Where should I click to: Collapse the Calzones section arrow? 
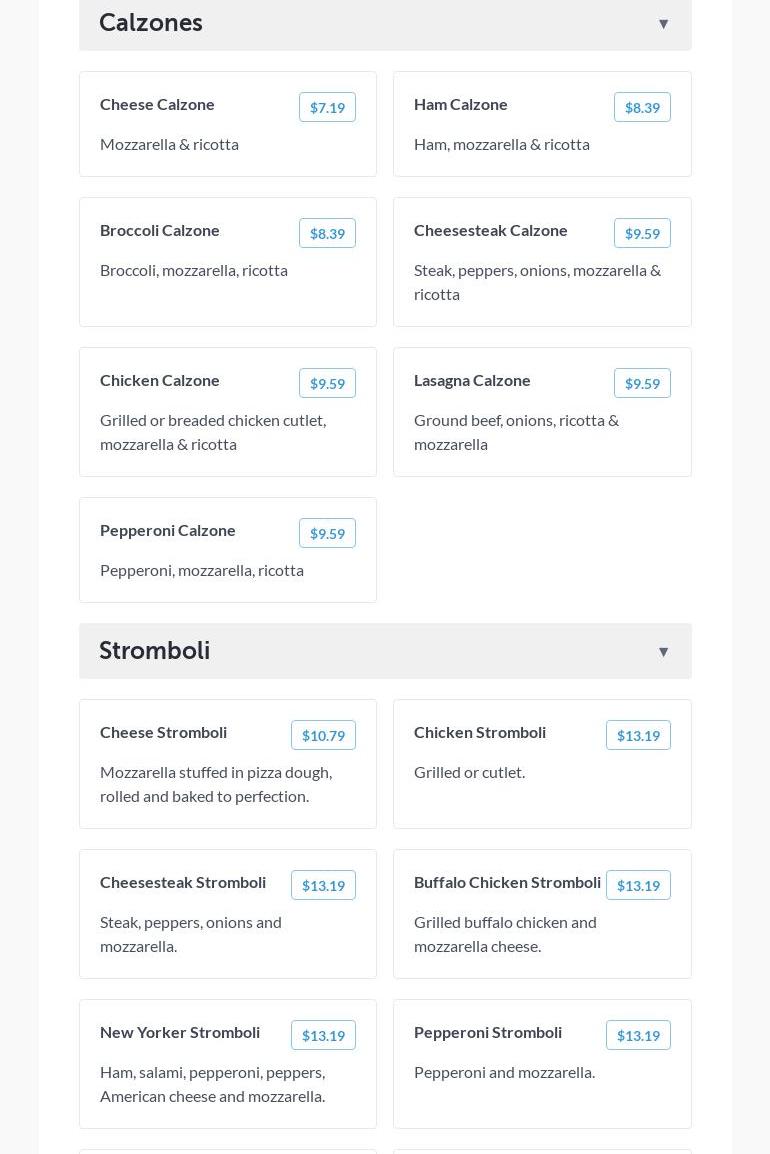pyautogui.click(x=663, y=24)
